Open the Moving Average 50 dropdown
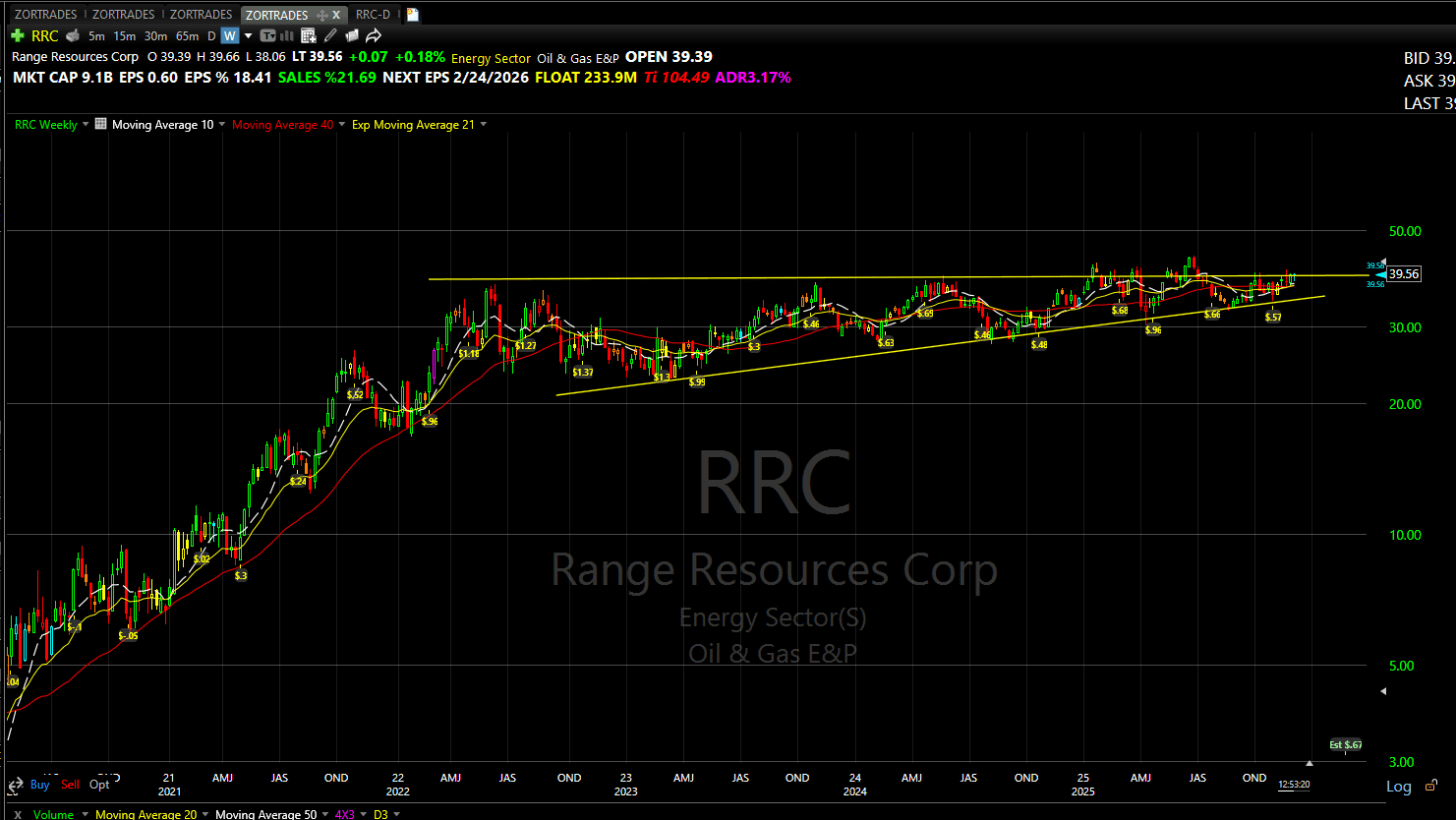The width and height of the screenshot is (1456, 820). tap(323, 815)
